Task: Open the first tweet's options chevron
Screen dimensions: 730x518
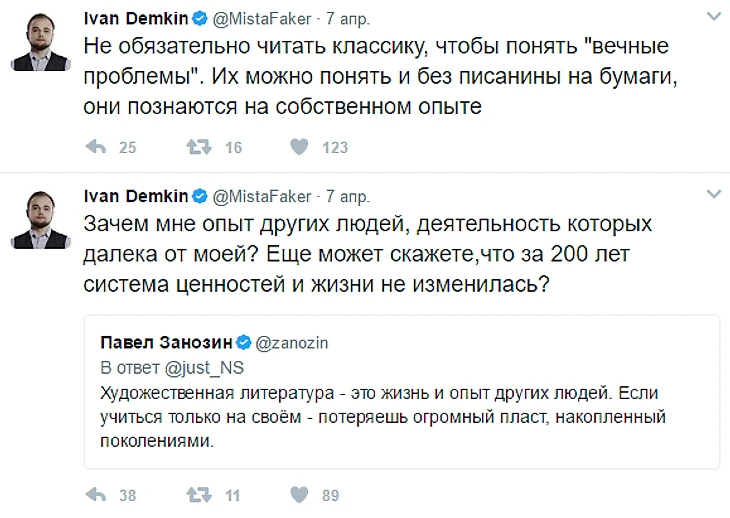Action: tap(712, 17)
